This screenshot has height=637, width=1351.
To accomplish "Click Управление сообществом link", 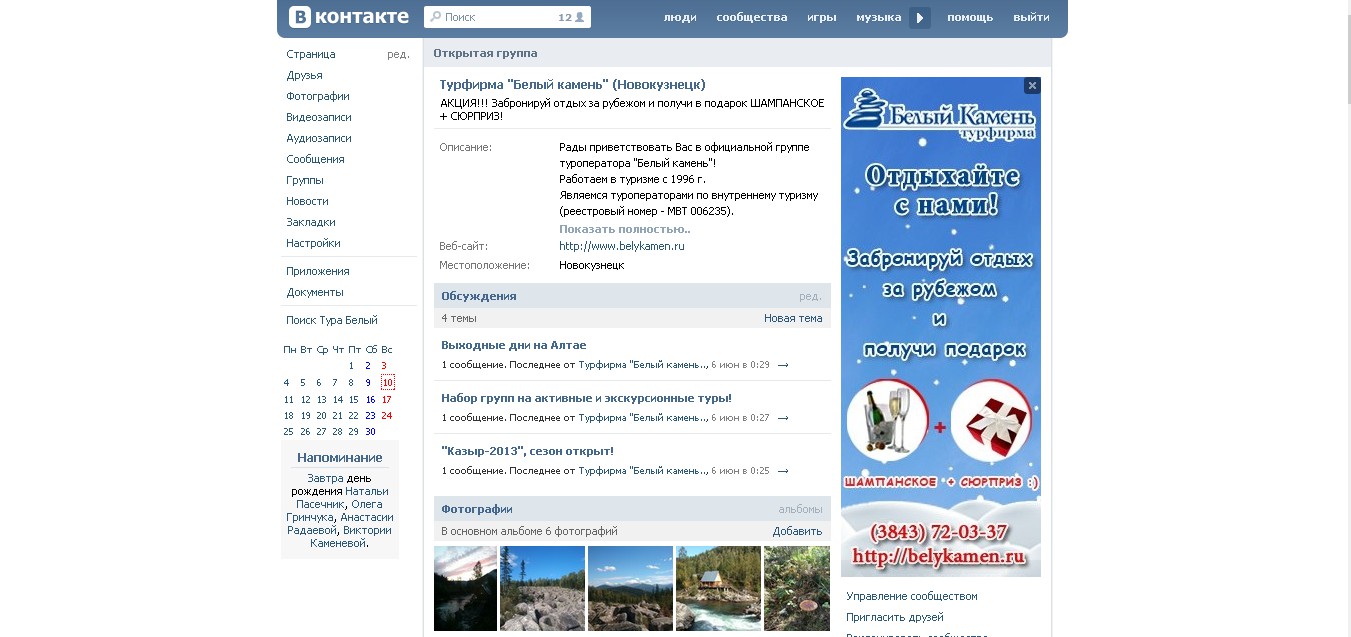I will (912, 596).
